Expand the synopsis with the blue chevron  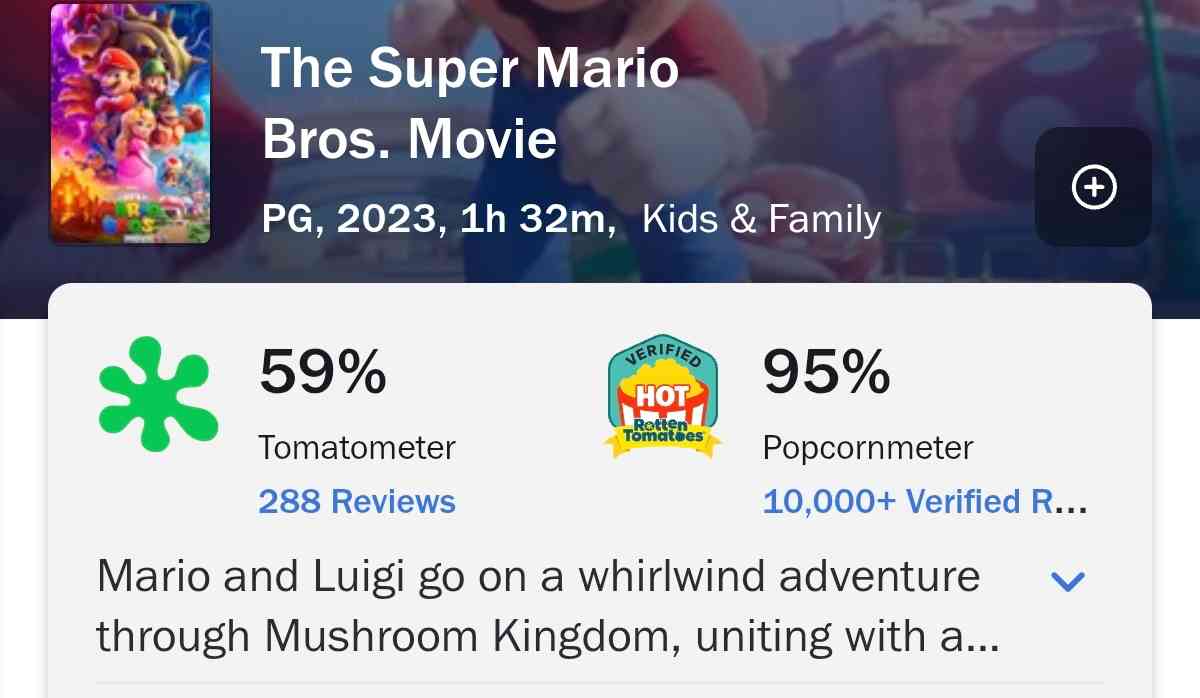point(1069,581)
